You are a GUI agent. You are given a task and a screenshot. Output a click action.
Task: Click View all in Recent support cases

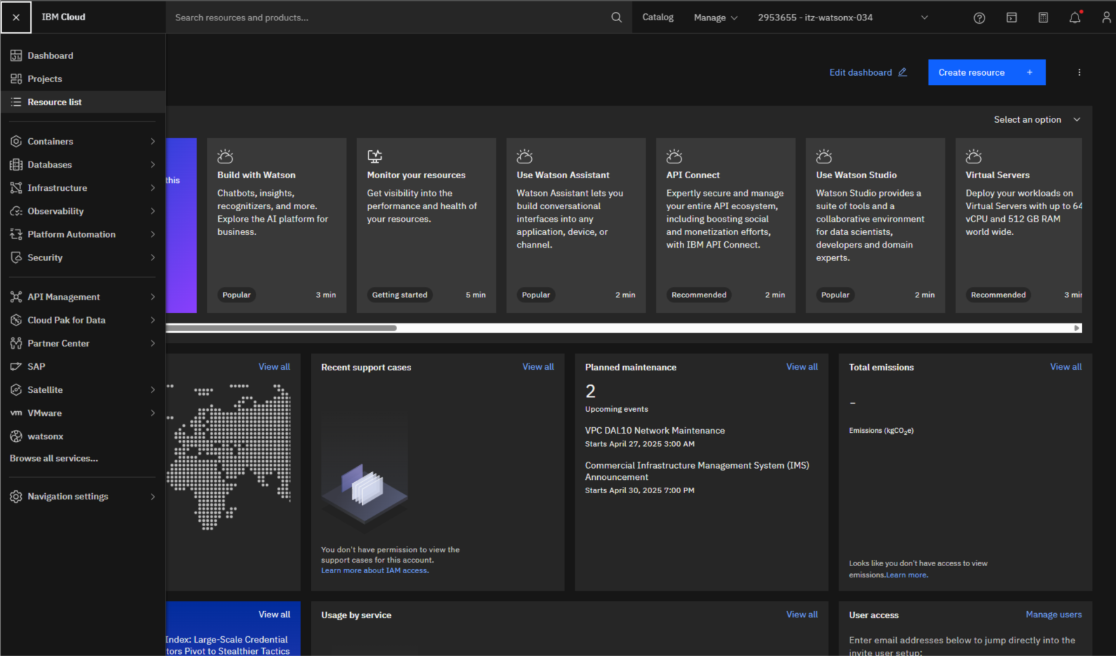tap(537, 367)
